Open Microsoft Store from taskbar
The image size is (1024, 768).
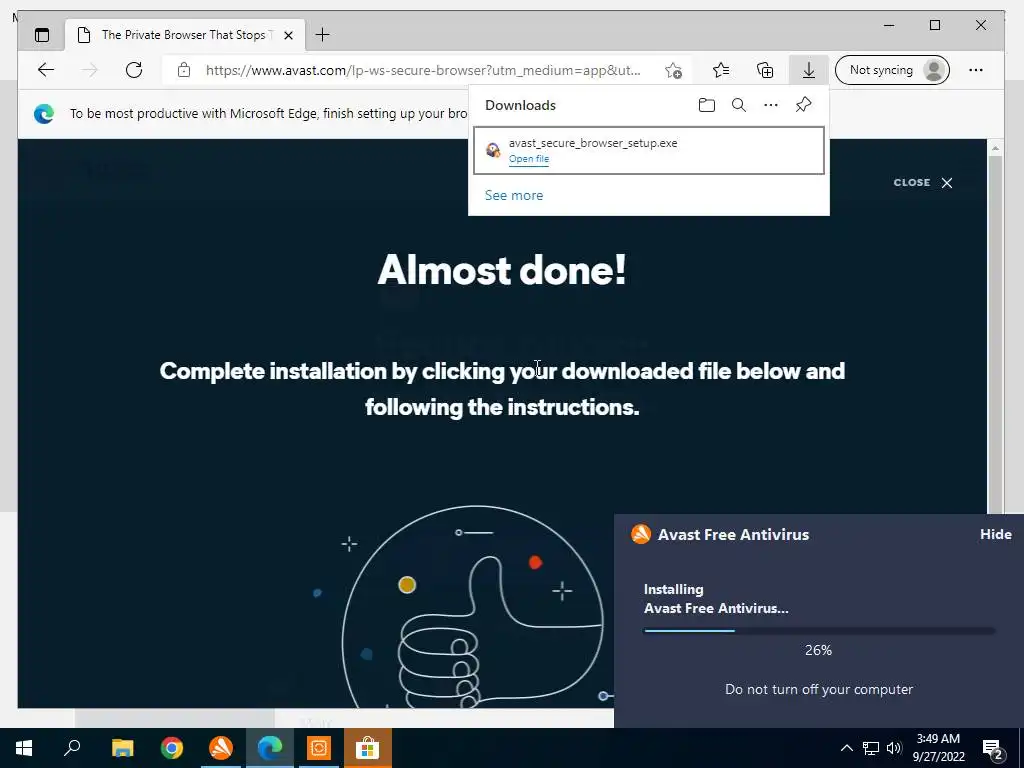368,748
